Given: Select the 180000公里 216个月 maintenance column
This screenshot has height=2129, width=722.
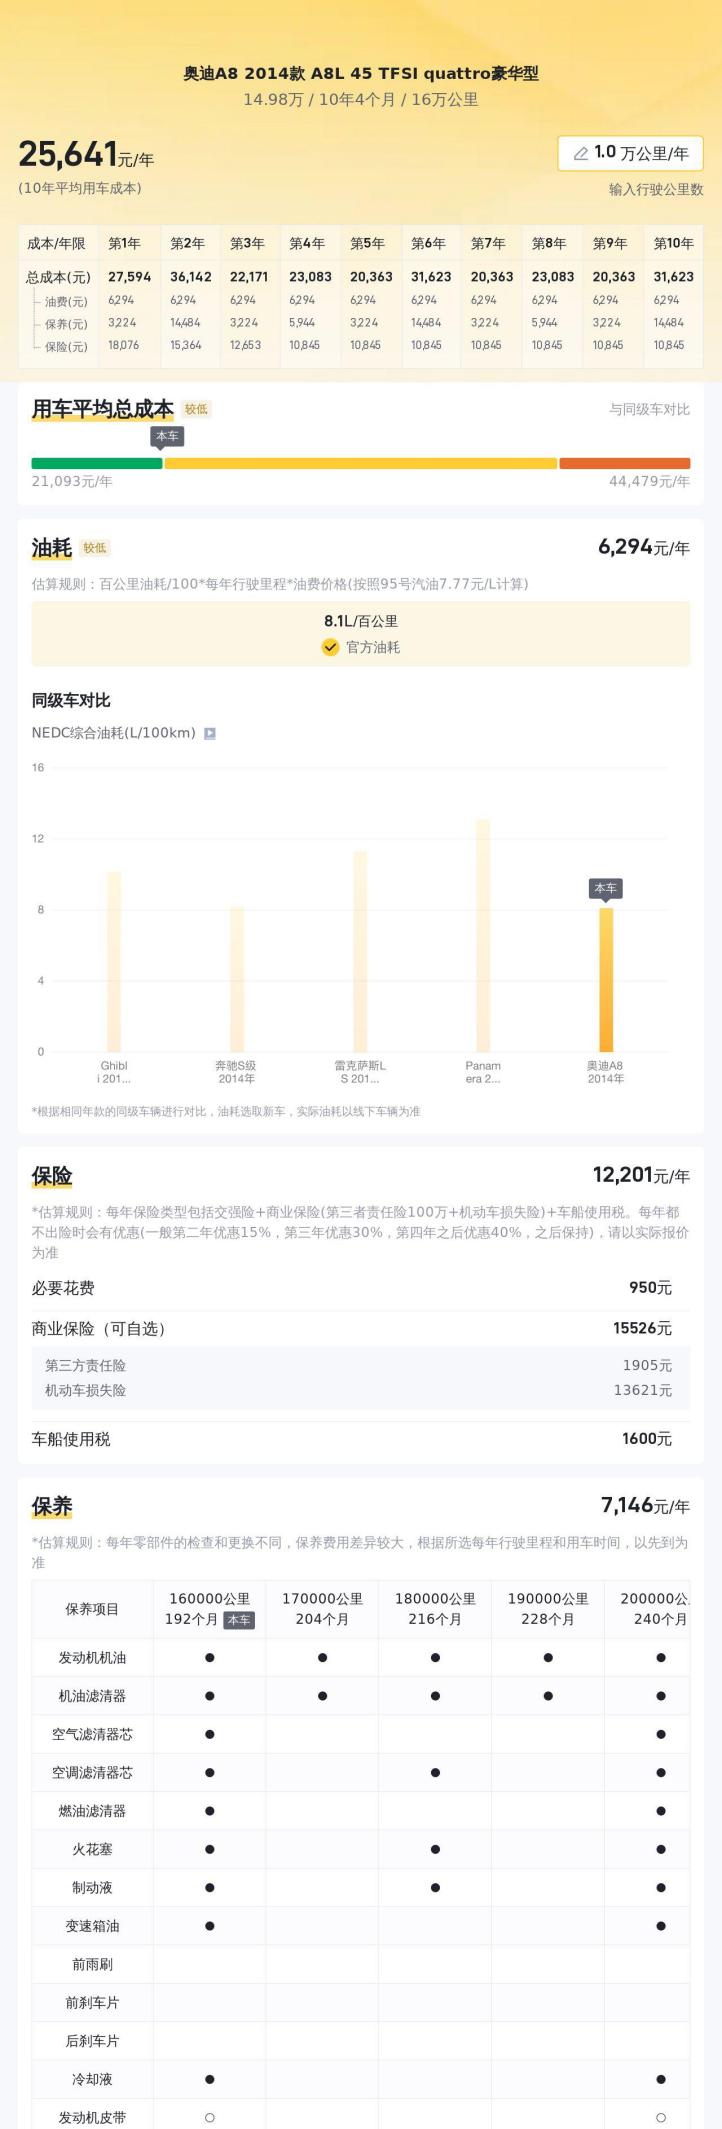Looking at the screenshot, I should (x=435, y=1609).
